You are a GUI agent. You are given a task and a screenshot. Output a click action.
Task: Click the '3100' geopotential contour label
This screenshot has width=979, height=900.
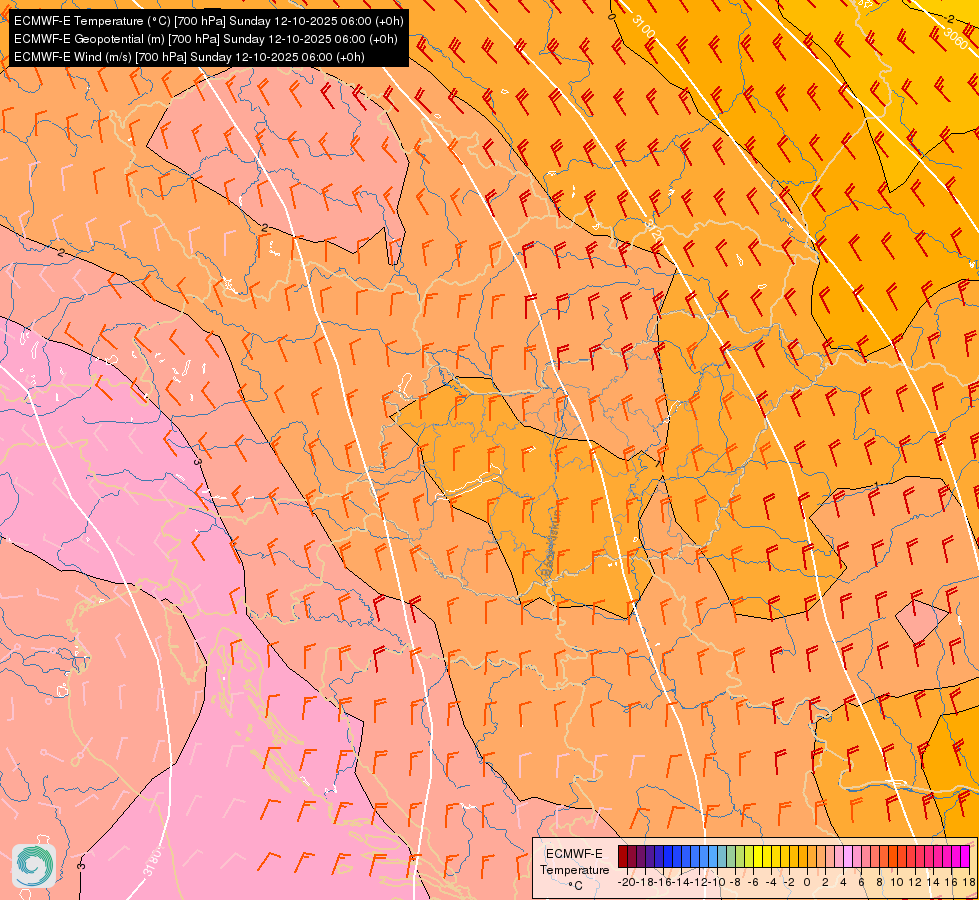point(644,26)
